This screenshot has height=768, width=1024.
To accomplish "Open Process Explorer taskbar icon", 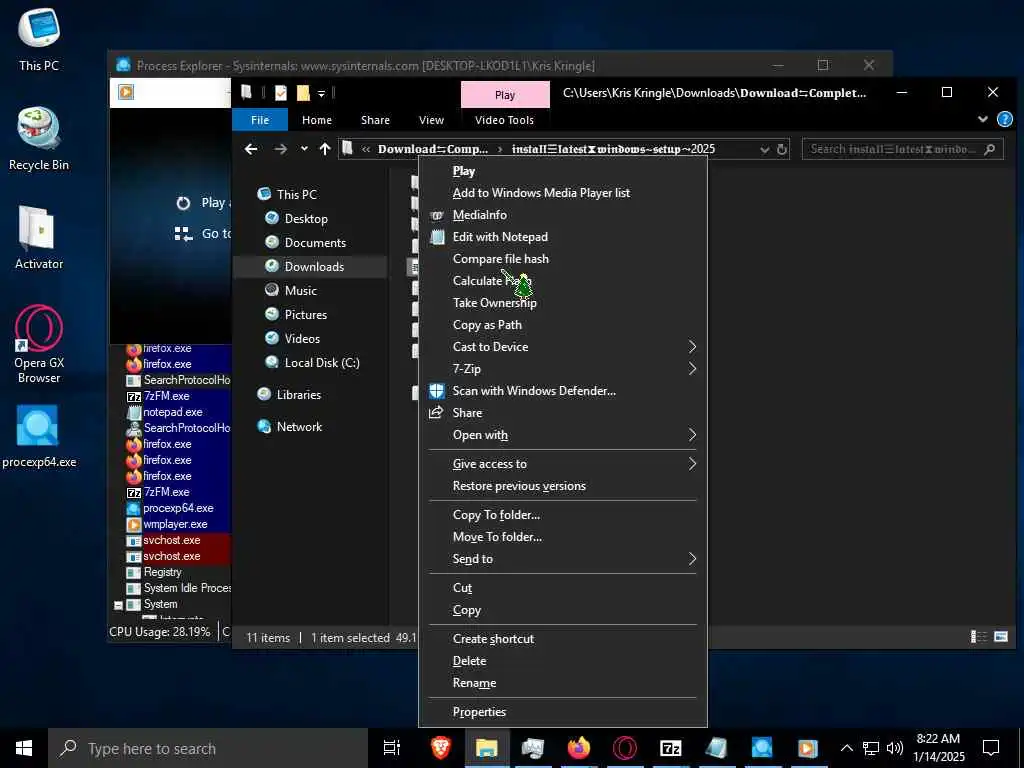I will tap(761, 748).
